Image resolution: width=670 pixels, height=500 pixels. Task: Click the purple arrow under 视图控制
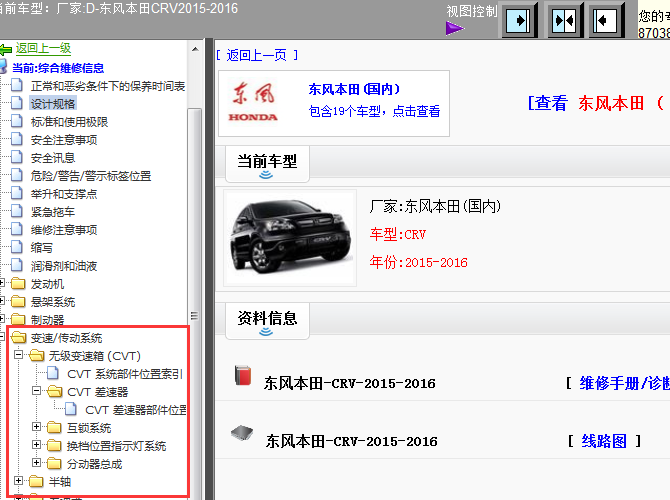pos(454,29)
